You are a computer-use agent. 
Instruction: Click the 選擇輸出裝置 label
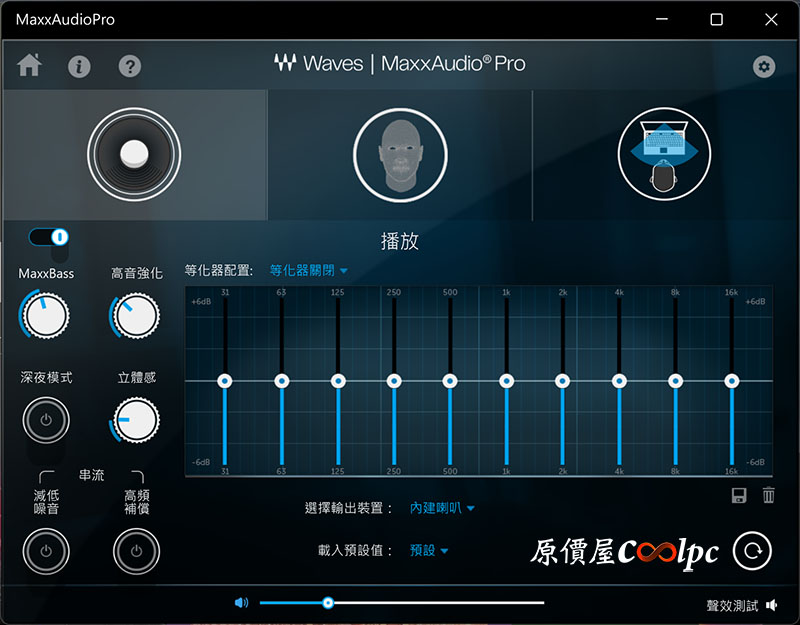tap(349, 508)
